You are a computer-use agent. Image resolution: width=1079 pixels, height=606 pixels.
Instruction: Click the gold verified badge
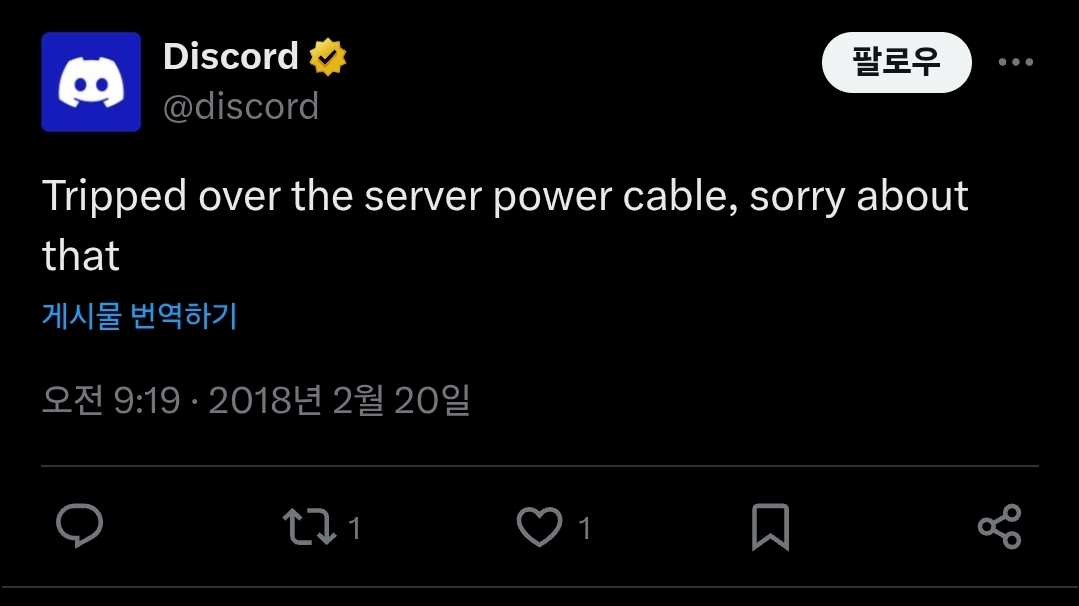[x=327, y=57]
